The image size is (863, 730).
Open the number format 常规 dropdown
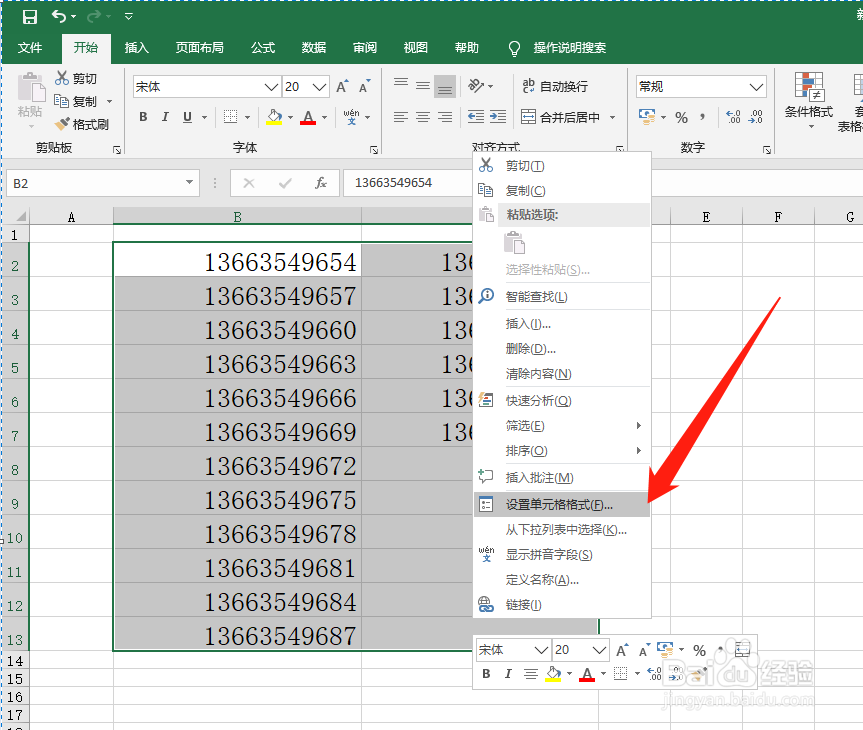point(757,87)
